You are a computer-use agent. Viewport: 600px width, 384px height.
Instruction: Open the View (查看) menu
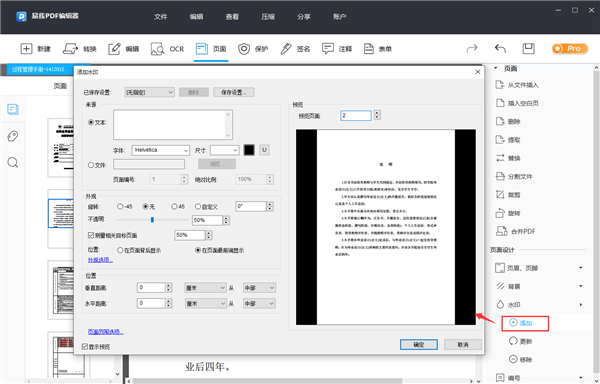[x=232, y=16]
